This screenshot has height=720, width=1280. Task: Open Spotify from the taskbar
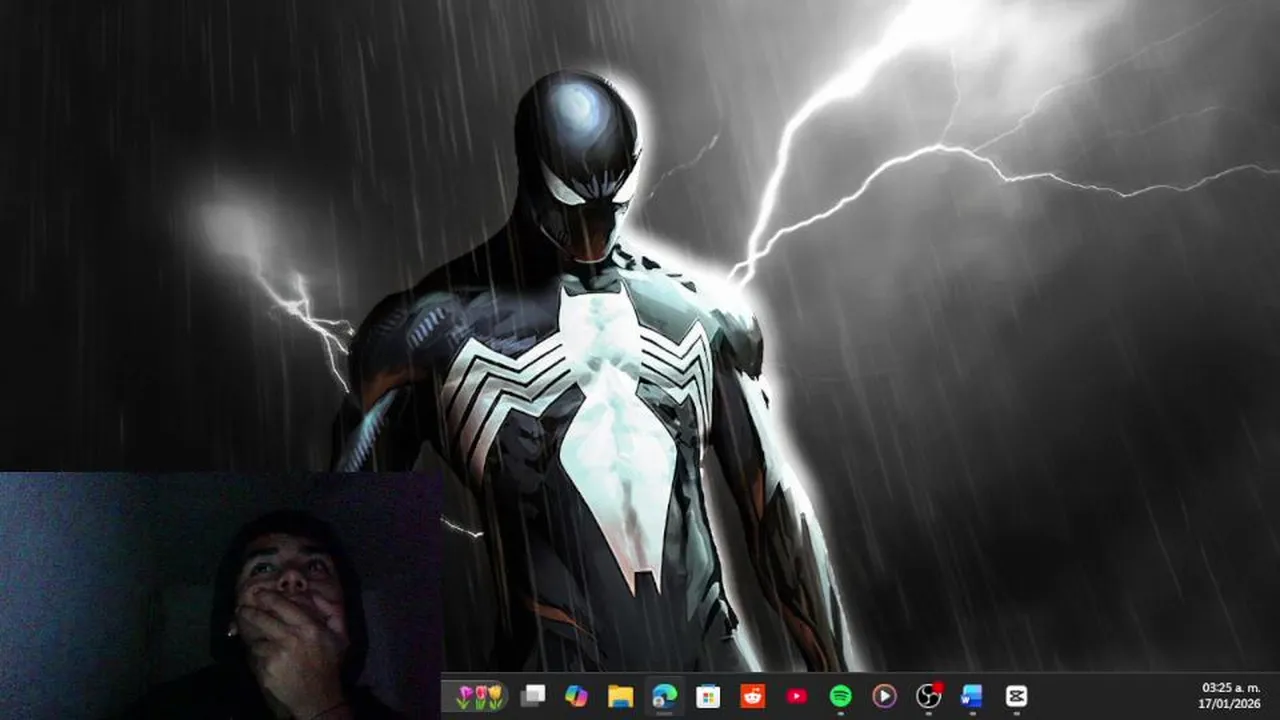[840, 696]
